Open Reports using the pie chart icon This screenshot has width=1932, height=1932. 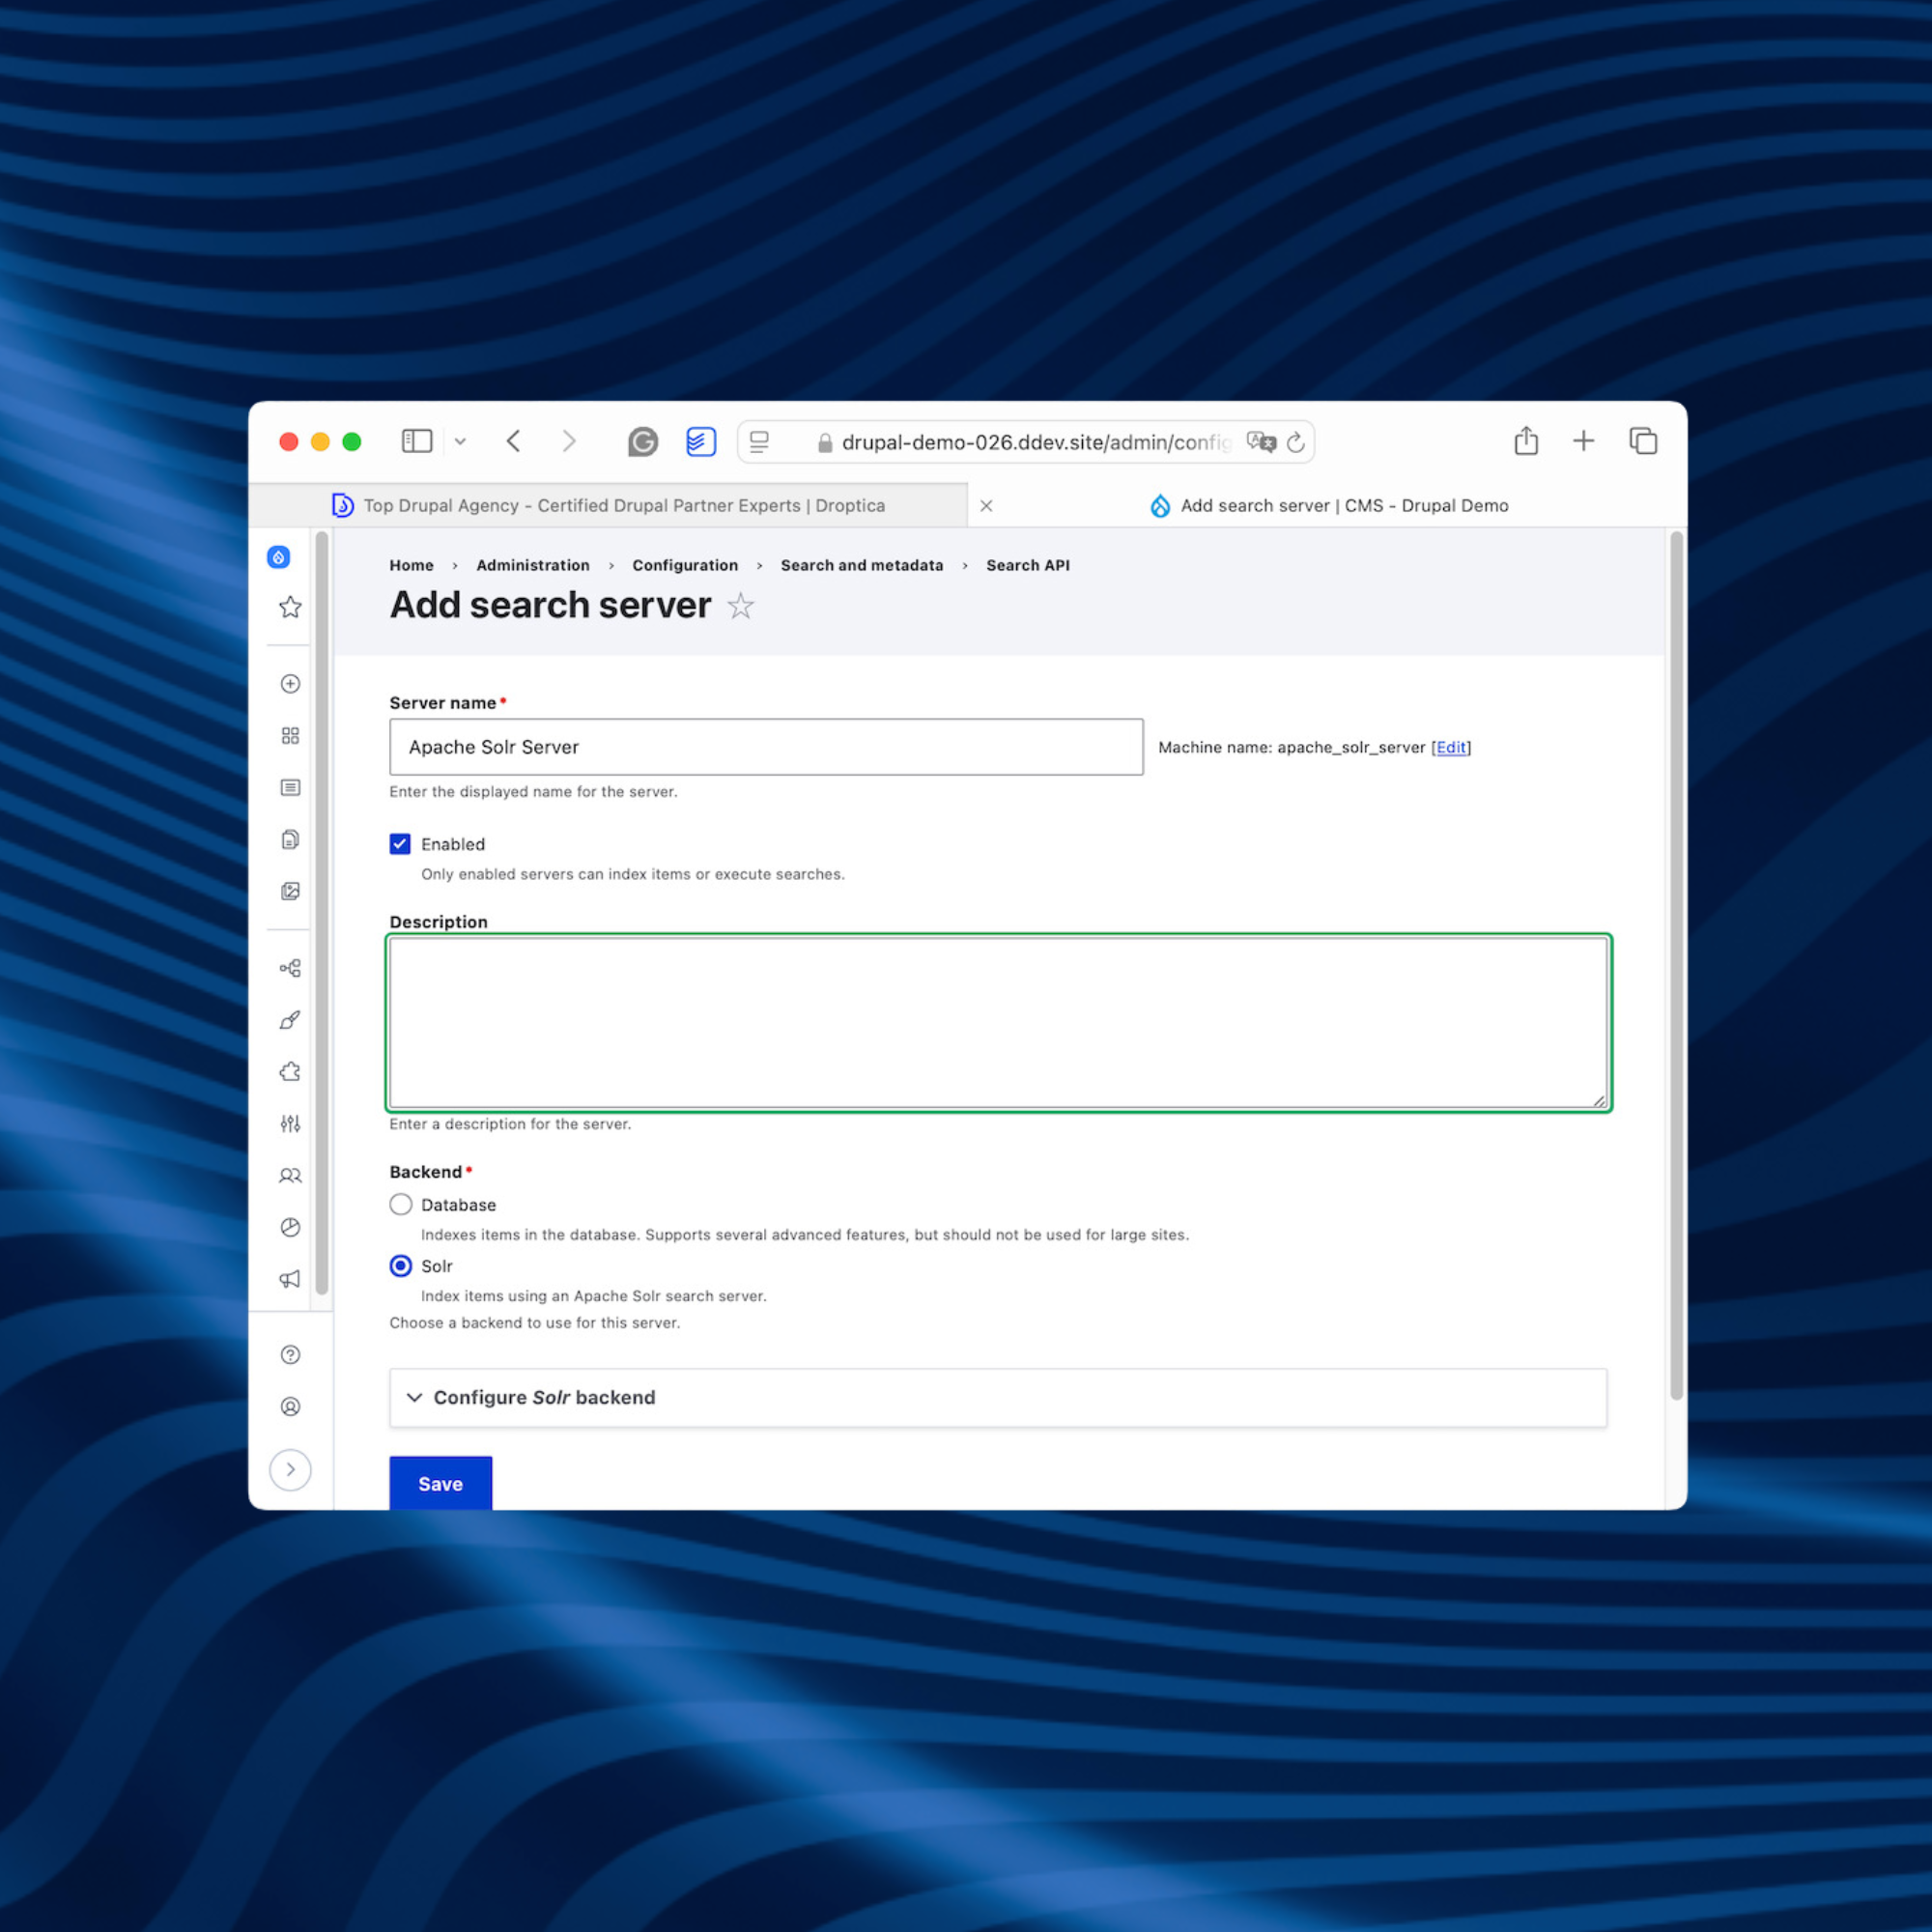(x=289, y=1227)
